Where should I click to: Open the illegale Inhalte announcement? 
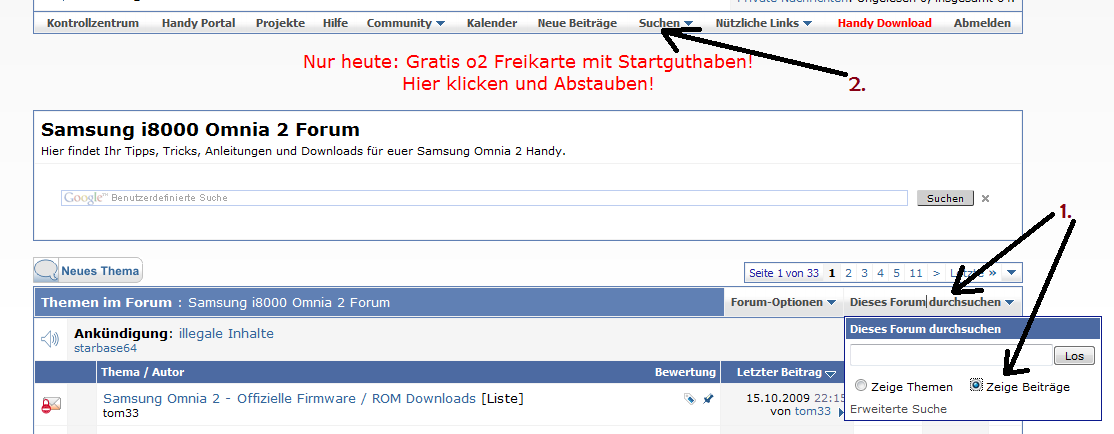226,334
